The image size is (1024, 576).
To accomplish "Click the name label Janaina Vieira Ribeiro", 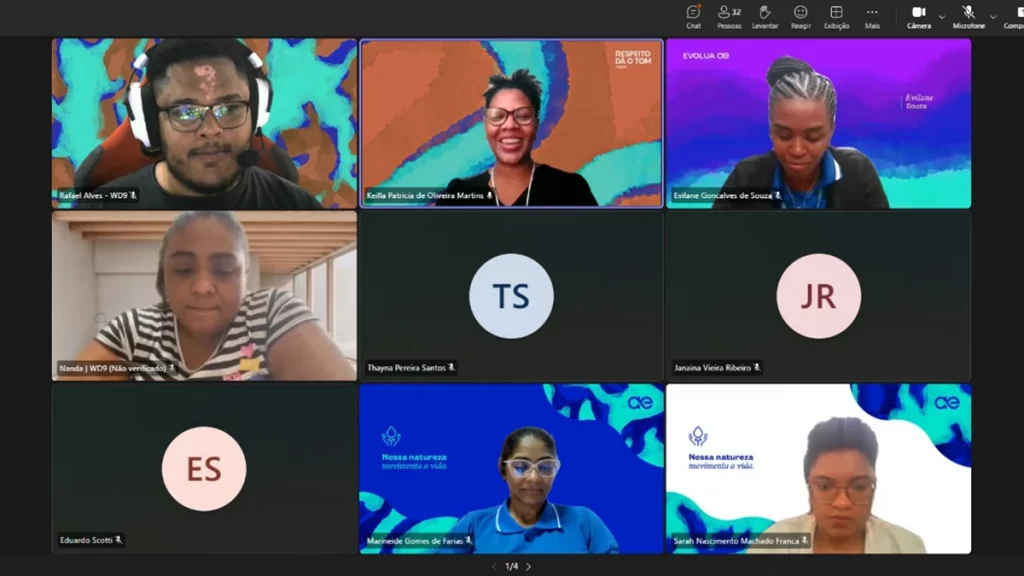I will [712, 368].
